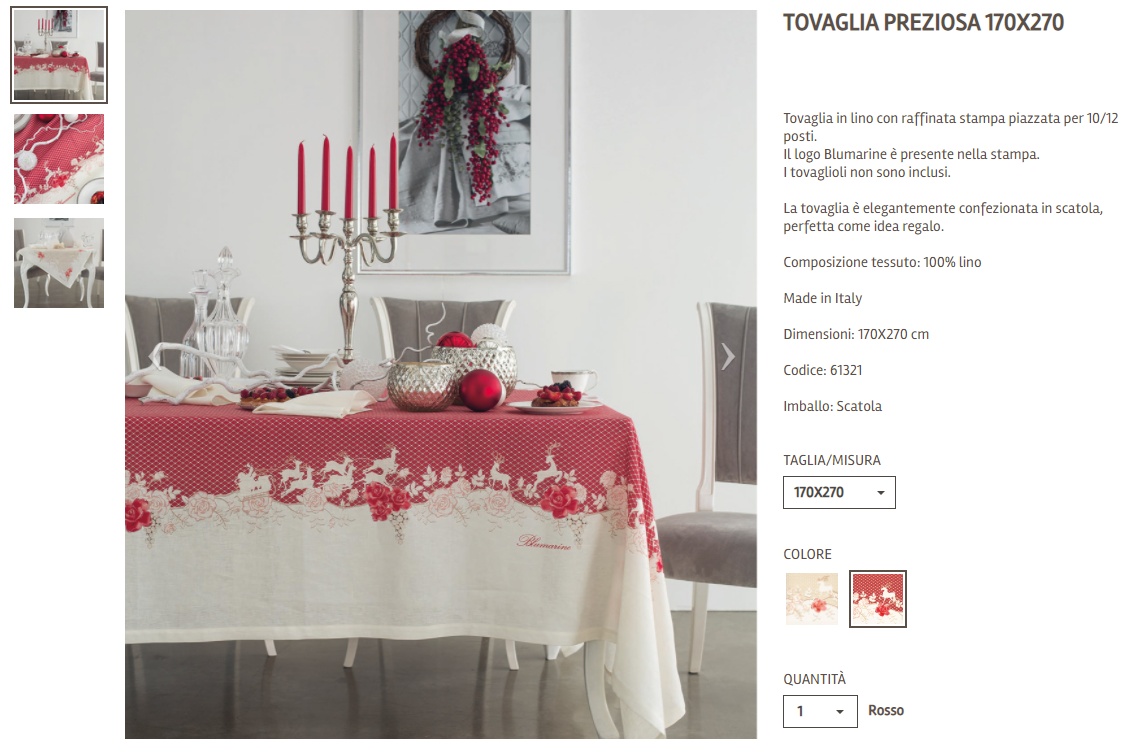Click the Codice: 61321 product code text

pos(822,370)
